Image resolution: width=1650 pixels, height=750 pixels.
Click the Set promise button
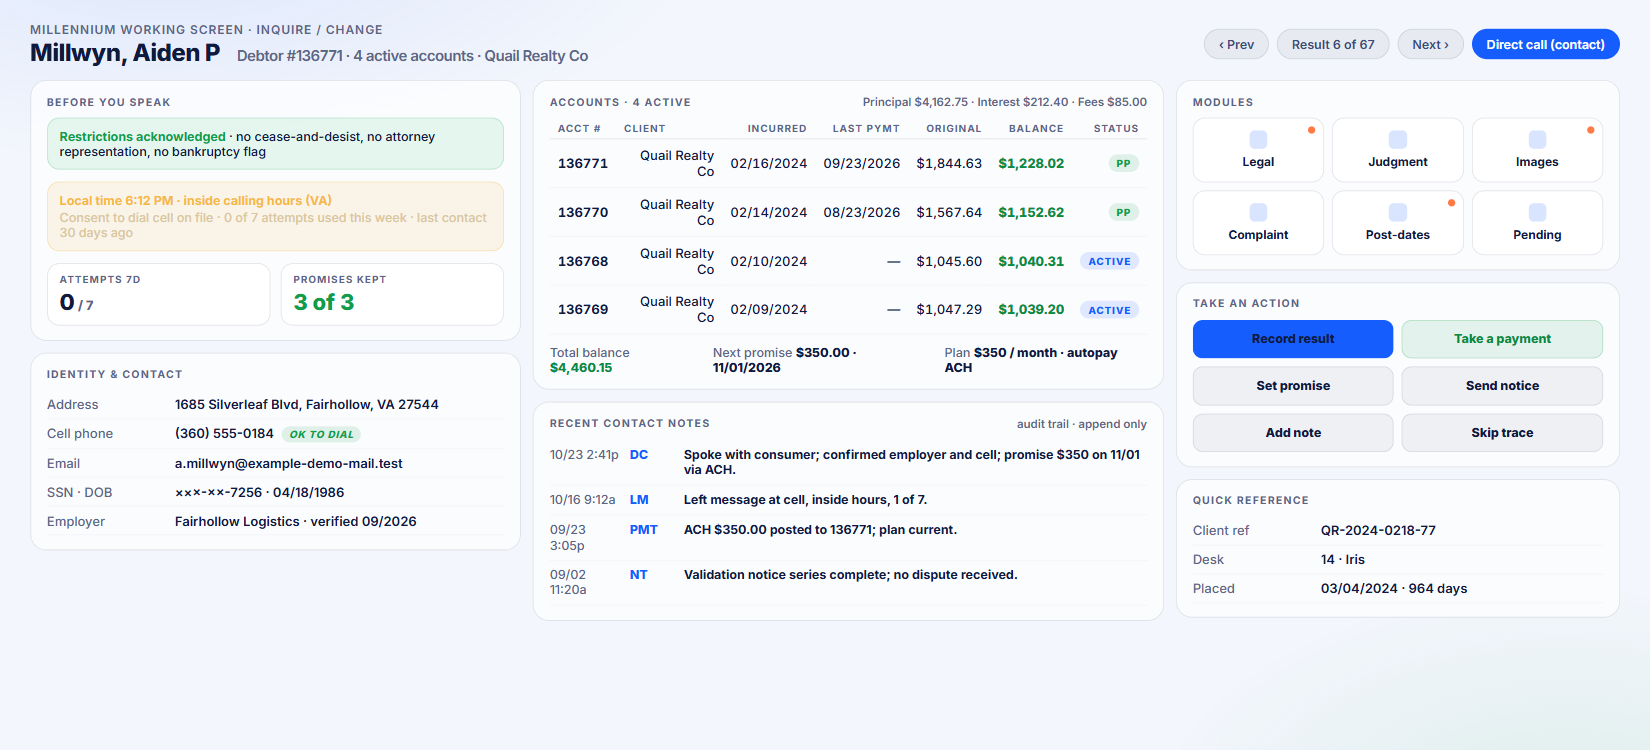click(1293, 386)
